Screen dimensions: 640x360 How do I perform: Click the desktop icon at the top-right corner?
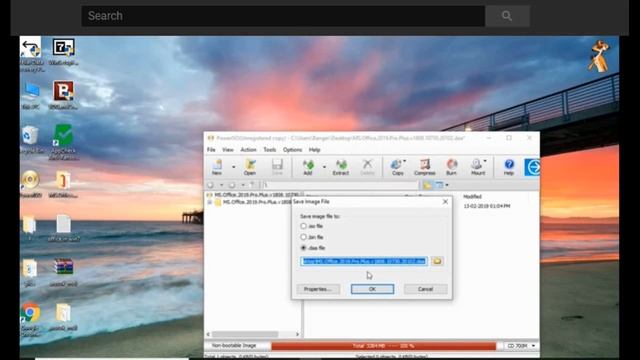600,56
